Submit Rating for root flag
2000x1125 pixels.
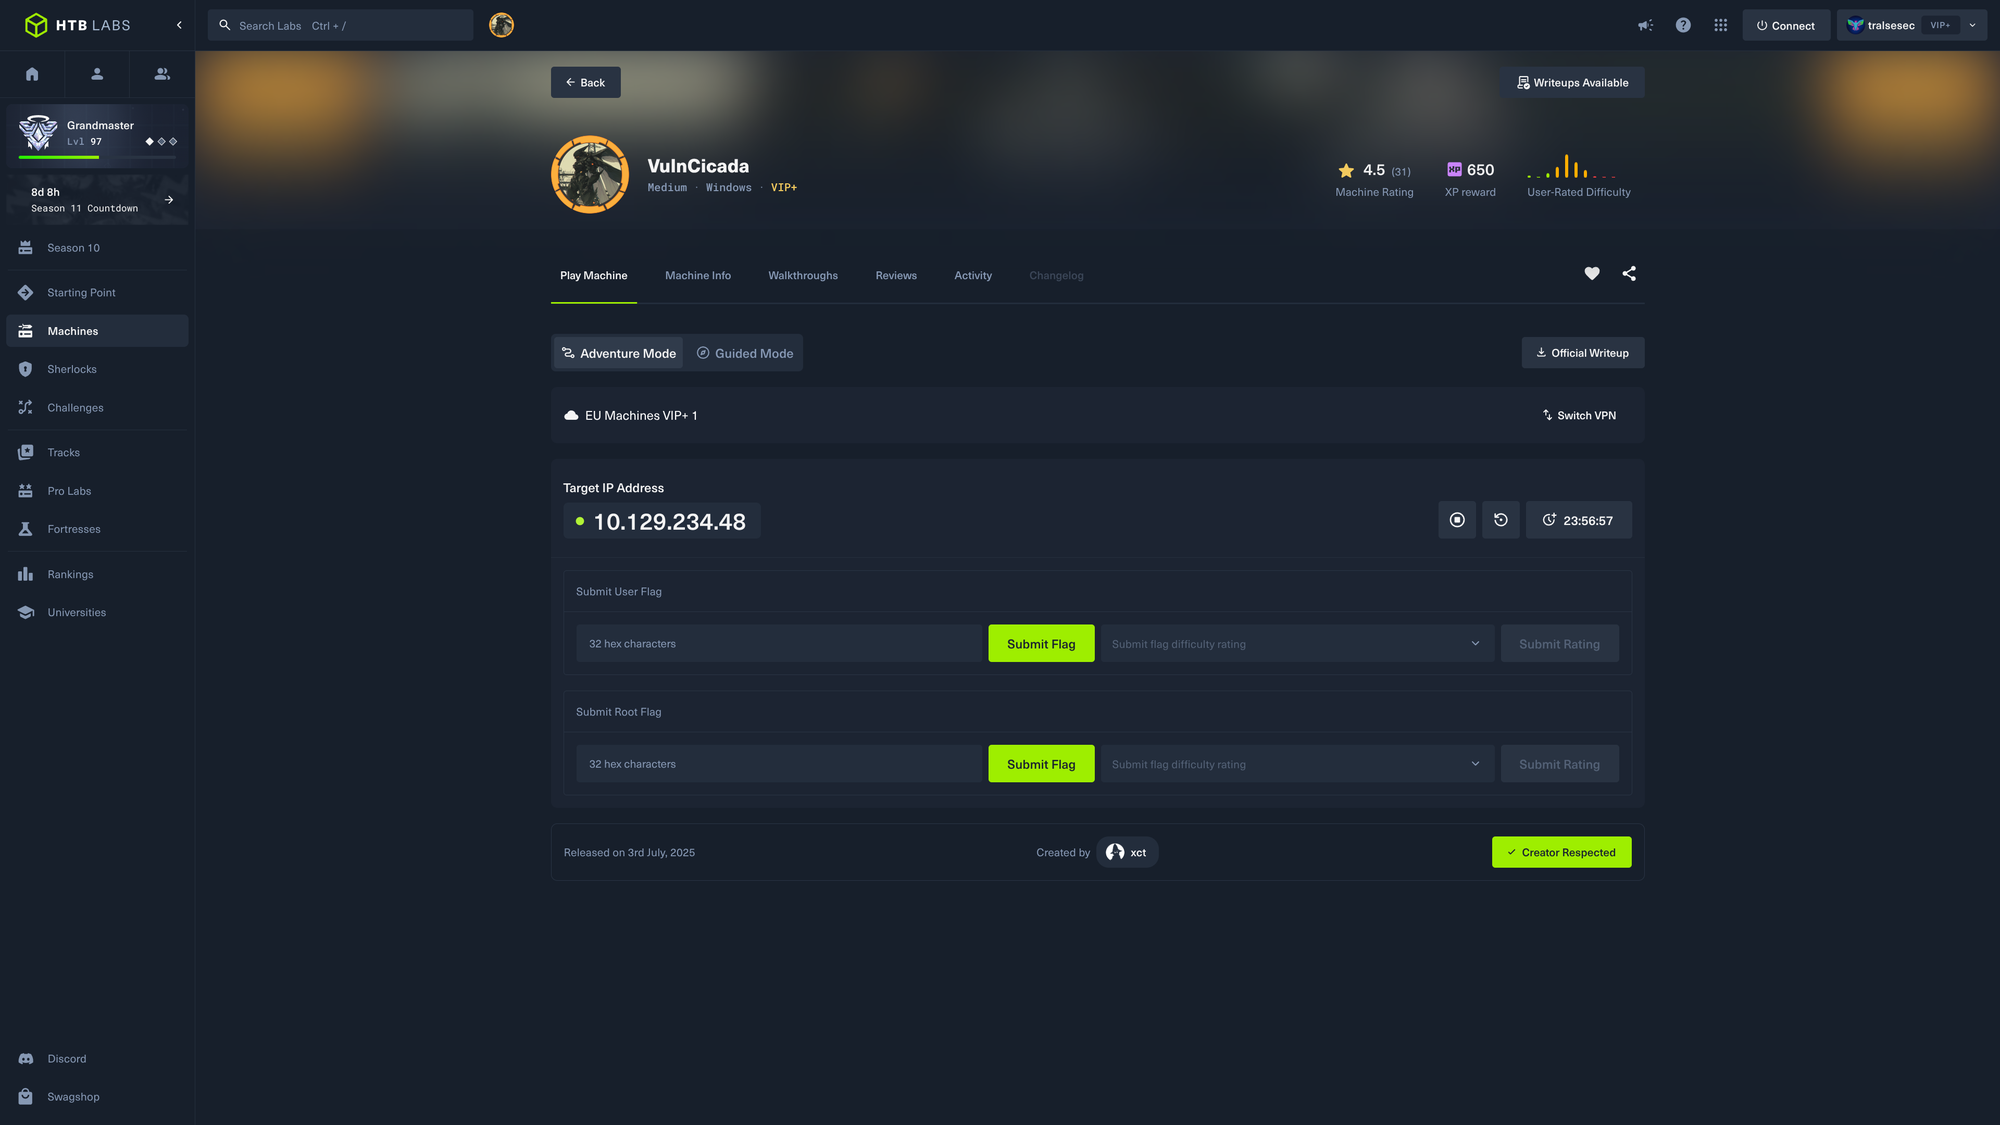pos(1560,763)
